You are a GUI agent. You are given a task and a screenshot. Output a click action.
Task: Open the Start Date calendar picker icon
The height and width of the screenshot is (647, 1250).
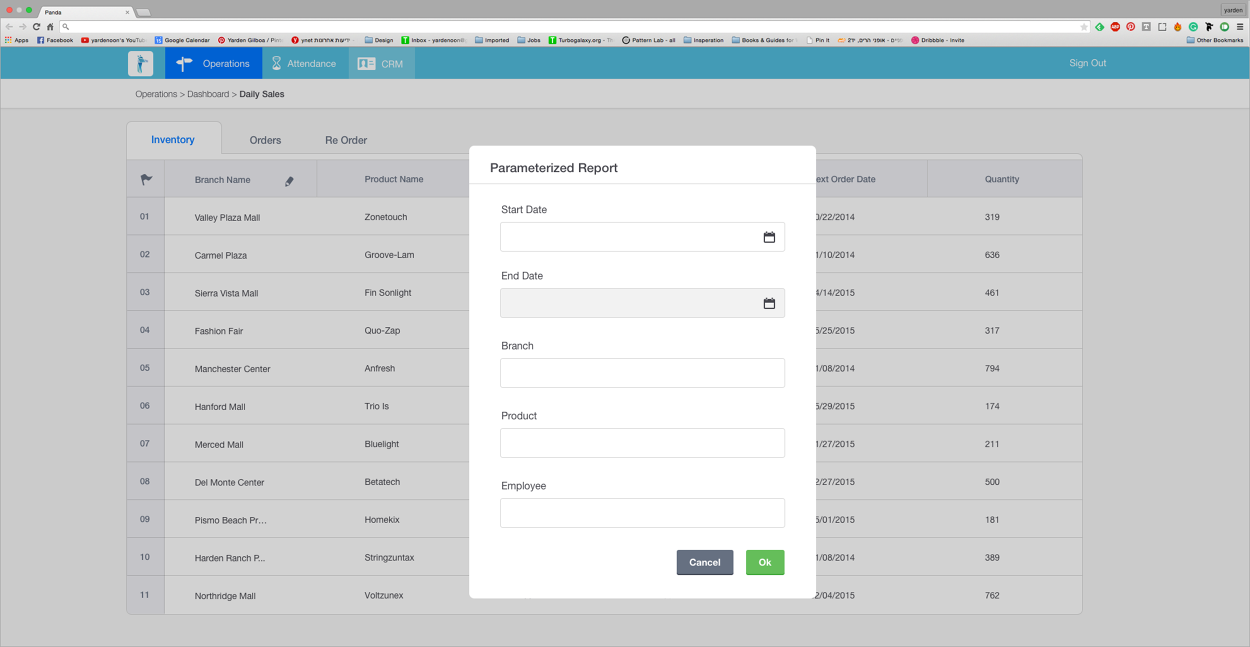click(769, 236)
